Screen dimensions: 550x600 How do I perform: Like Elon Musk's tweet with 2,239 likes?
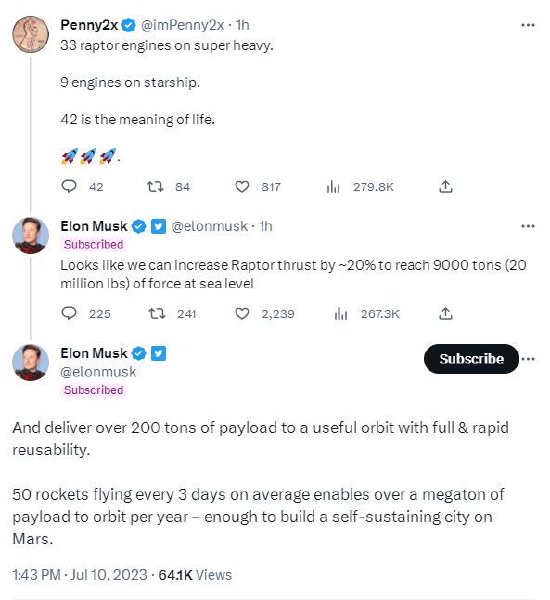pyautogui.click(x=242, y=314)
